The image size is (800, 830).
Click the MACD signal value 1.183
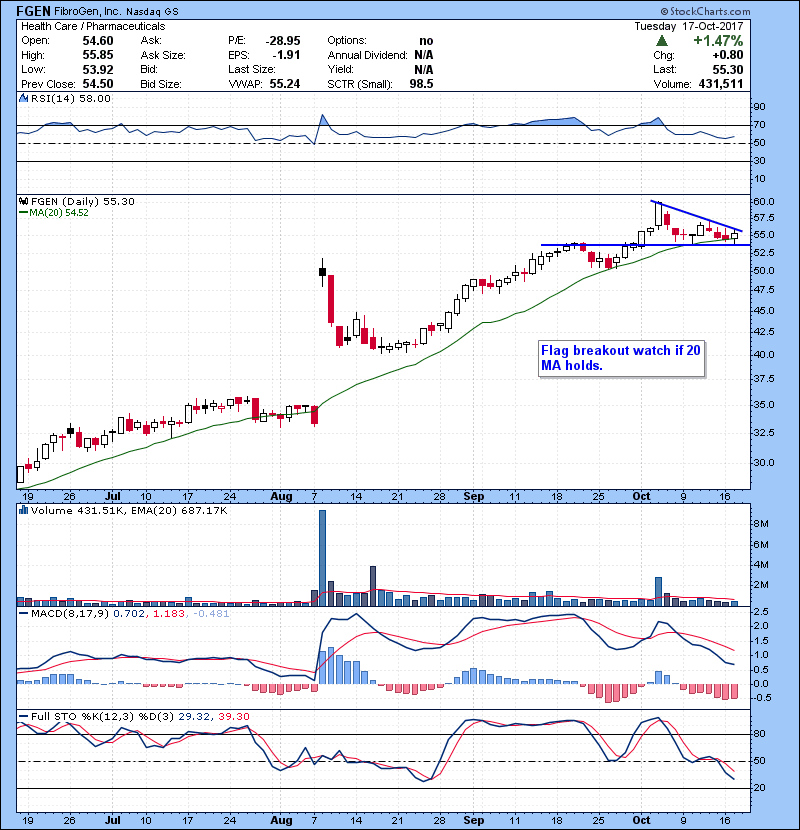click(168, 614)
